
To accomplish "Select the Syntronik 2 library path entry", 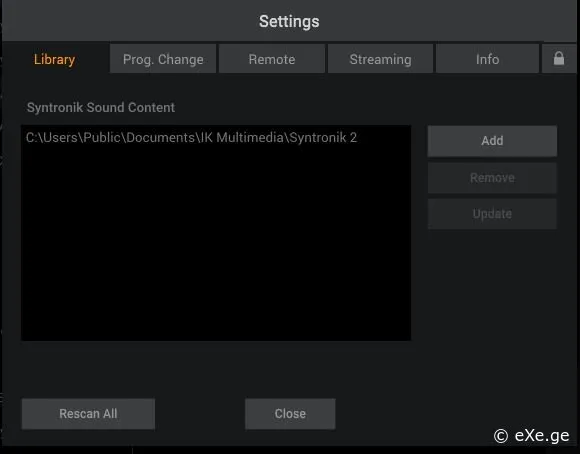I will click(191, 138).
